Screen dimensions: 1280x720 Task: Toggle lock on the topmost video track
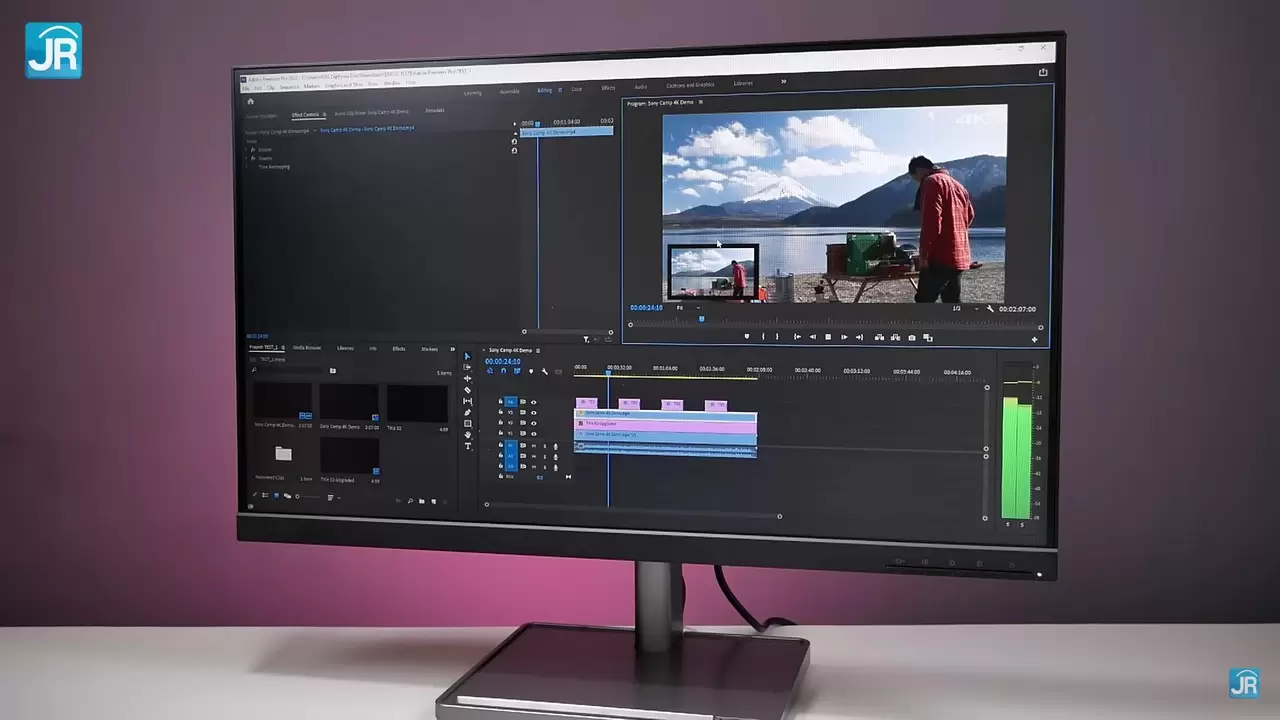500,402
